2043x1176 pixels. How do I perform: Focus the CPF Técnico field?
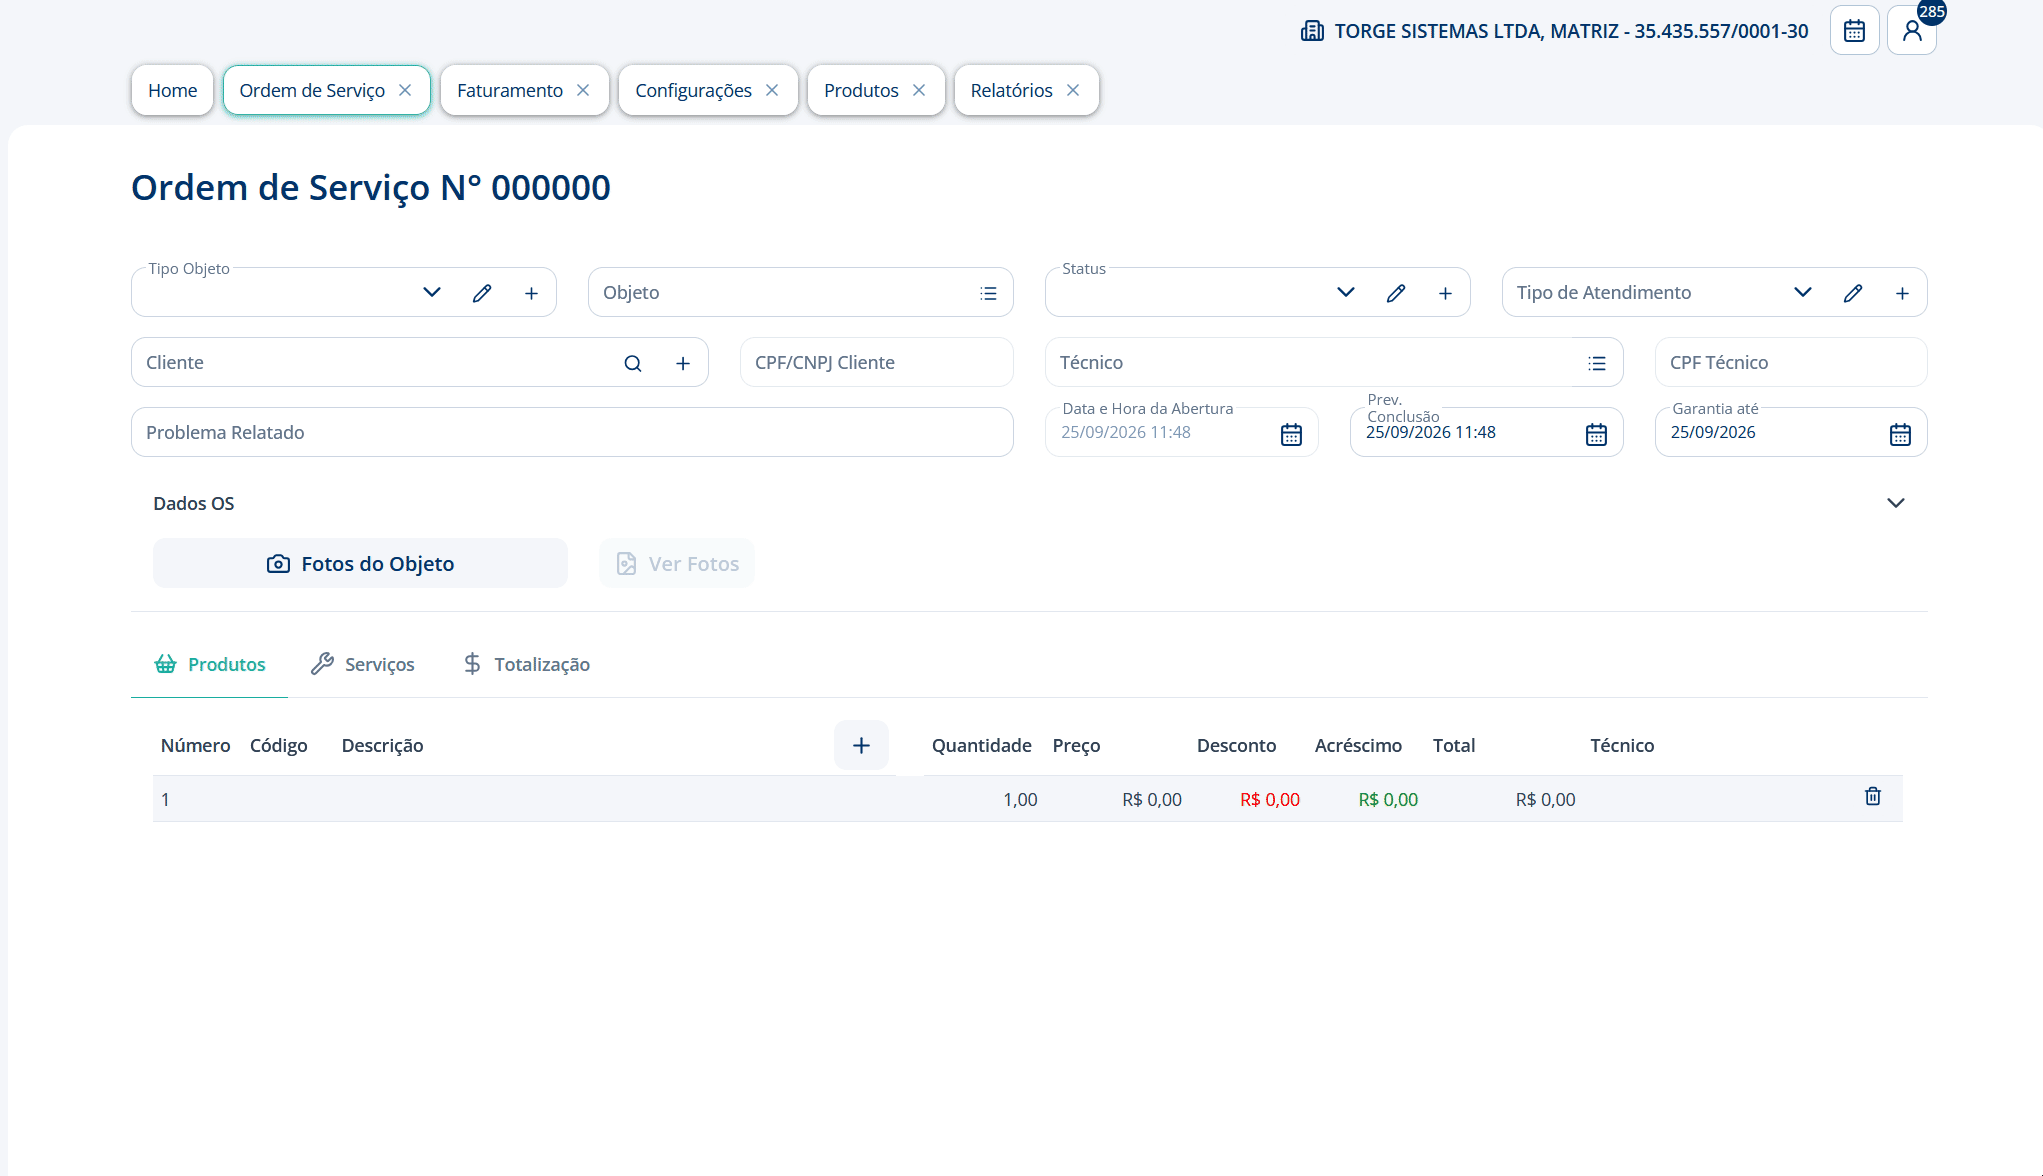[x=1791, y=363]
